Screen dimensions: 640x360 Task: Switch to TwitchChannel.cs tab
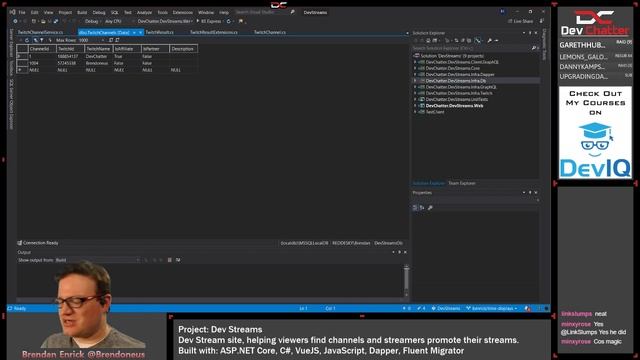click(x=270, y=32)
